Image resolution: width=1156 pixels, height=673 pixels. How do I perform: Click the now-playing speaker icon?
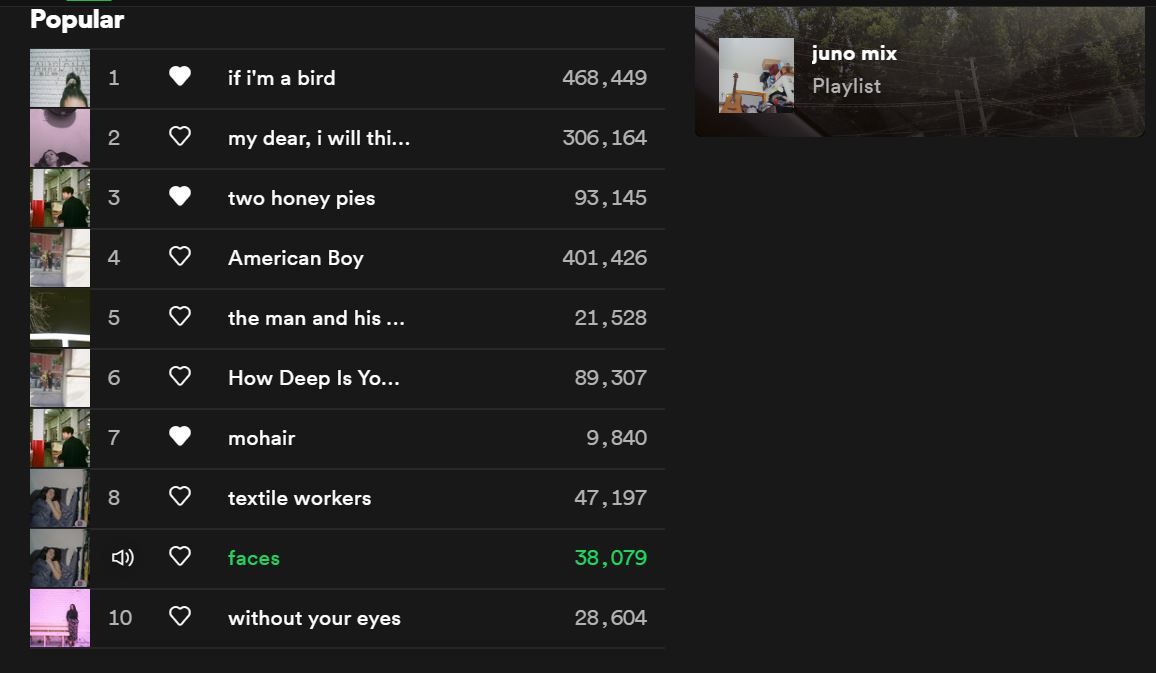122,557
